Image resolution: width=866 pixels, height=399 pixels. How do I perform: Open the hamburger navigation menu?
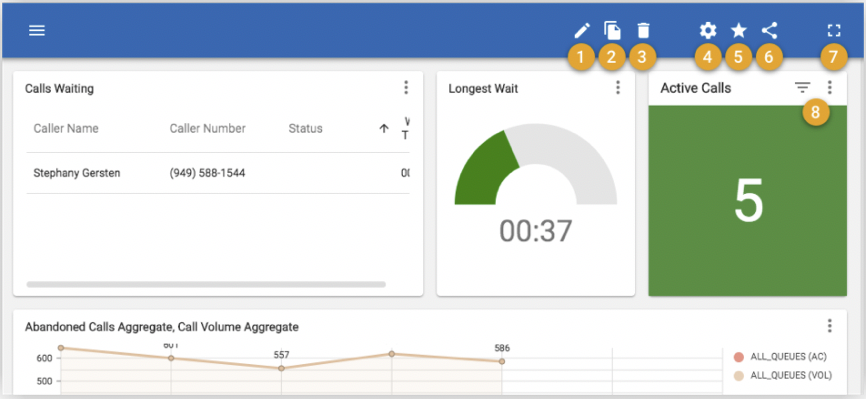point(36,31)
